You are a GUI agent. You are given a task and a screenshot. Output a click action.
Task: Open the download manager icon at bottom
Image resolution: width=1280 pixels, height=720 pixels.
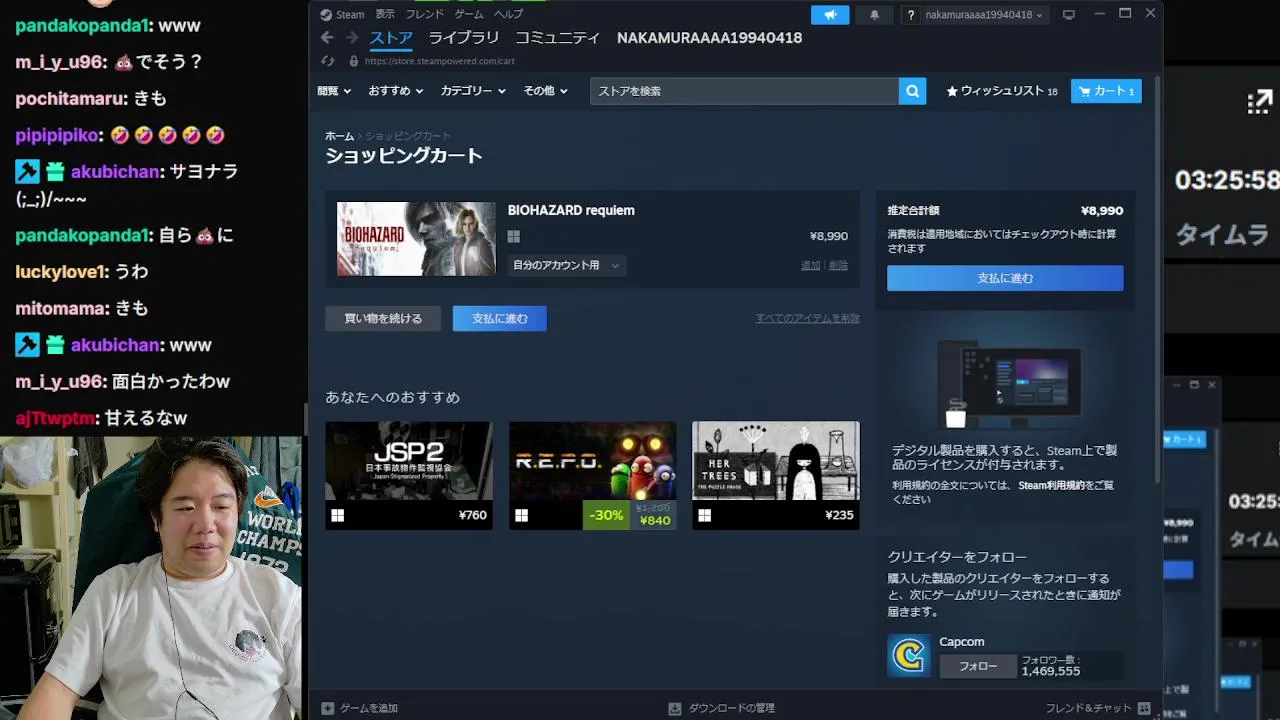click(x=675, y=708)
